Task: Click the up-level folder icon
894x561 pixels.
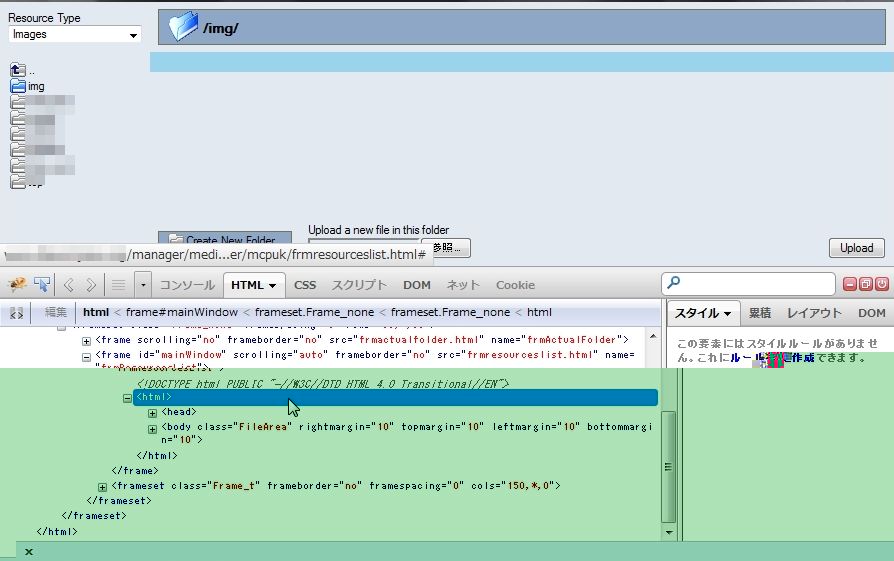Action: pyautogui.click(x=17, y=70)
